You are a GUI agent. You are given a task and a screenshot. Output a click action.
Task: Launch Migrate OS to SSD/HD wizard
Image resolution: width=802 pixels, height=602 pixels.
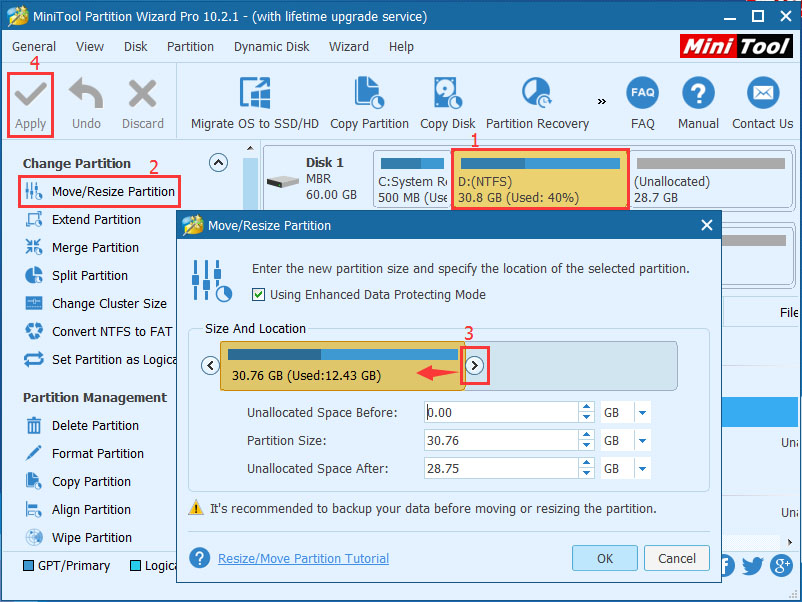click(x=255, y=103)
